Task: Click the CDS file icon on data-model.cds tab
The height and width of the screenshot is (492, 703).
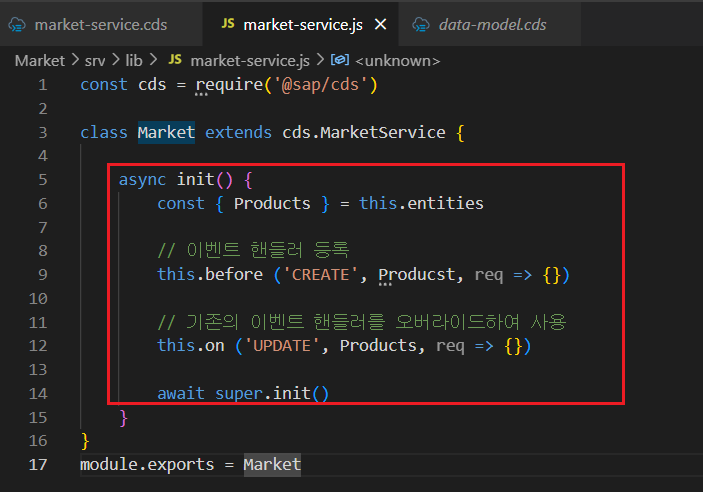Action: point(421,25)
